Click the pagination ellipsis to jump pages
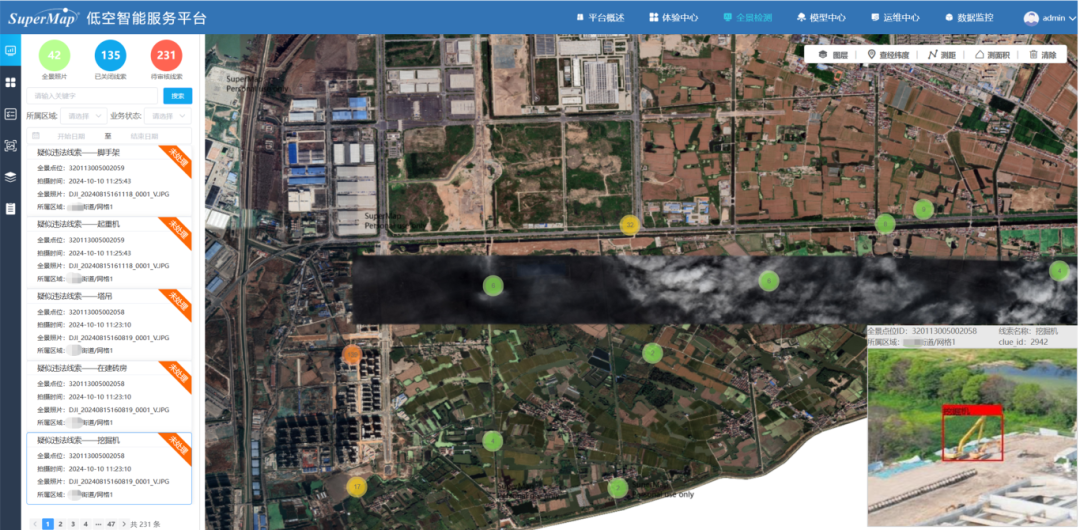This screenshot has width=1080, height=530. click(98, 524)
